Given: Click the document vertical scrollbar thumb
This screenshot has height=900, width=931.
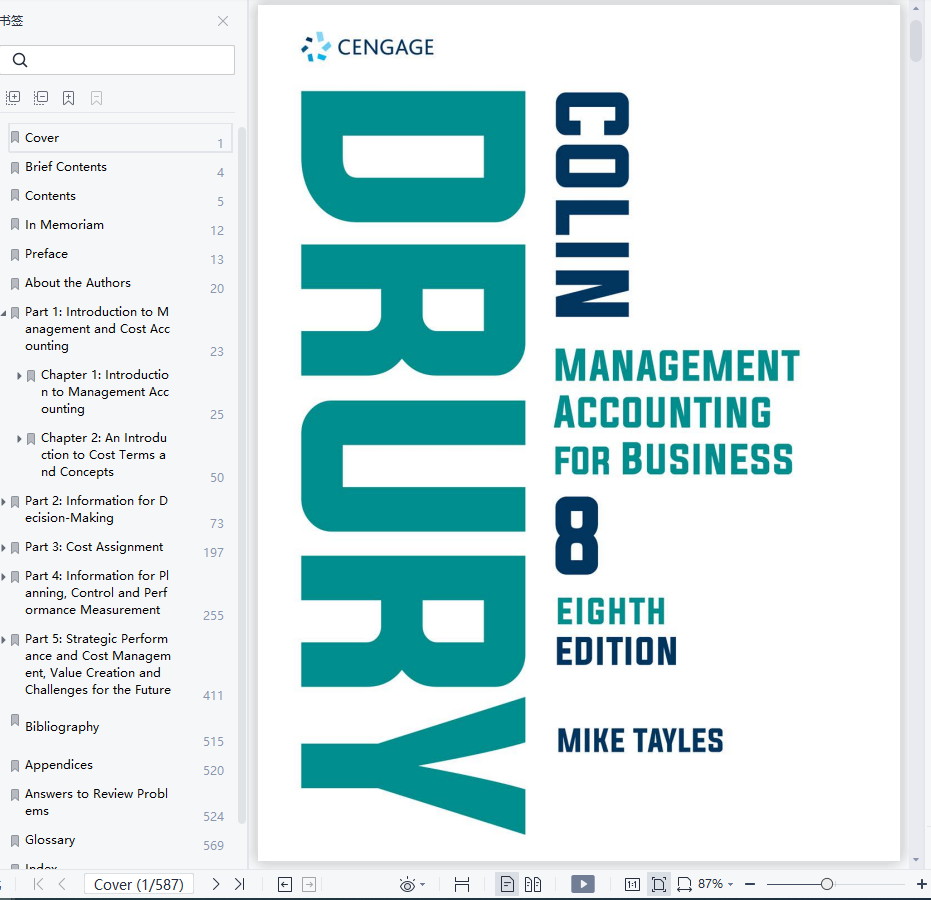Looking at the screenshot, I should 916,40.
